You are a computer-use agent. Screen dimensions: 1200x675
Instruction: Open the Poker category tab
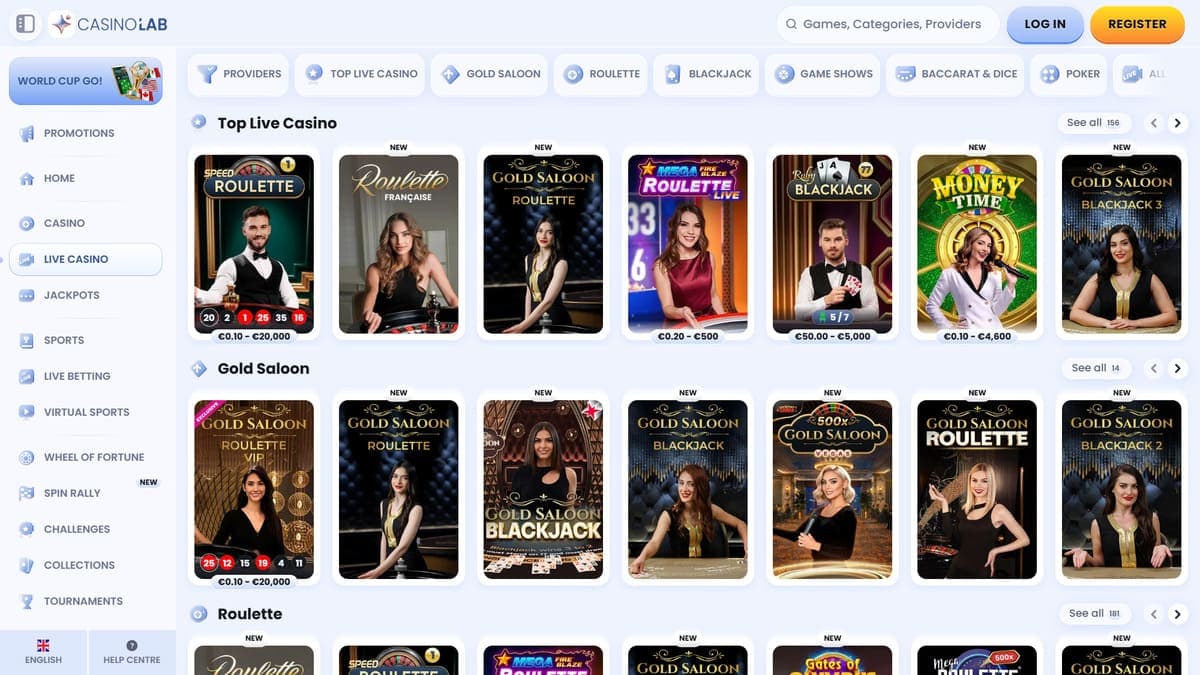pos(1070,74)
